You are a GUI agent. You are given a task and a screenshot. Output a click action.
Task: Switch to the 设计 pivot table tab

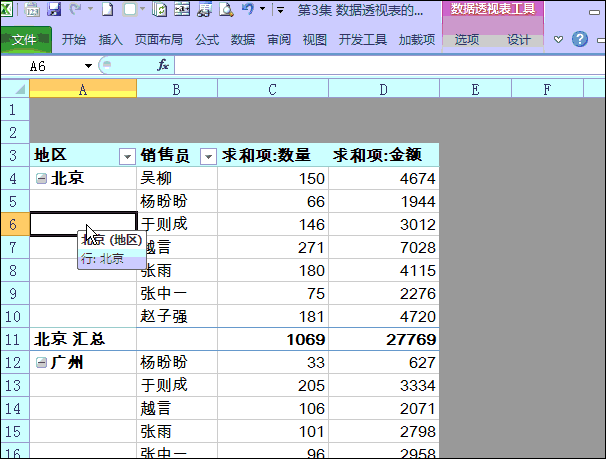[x=519, y=40]
